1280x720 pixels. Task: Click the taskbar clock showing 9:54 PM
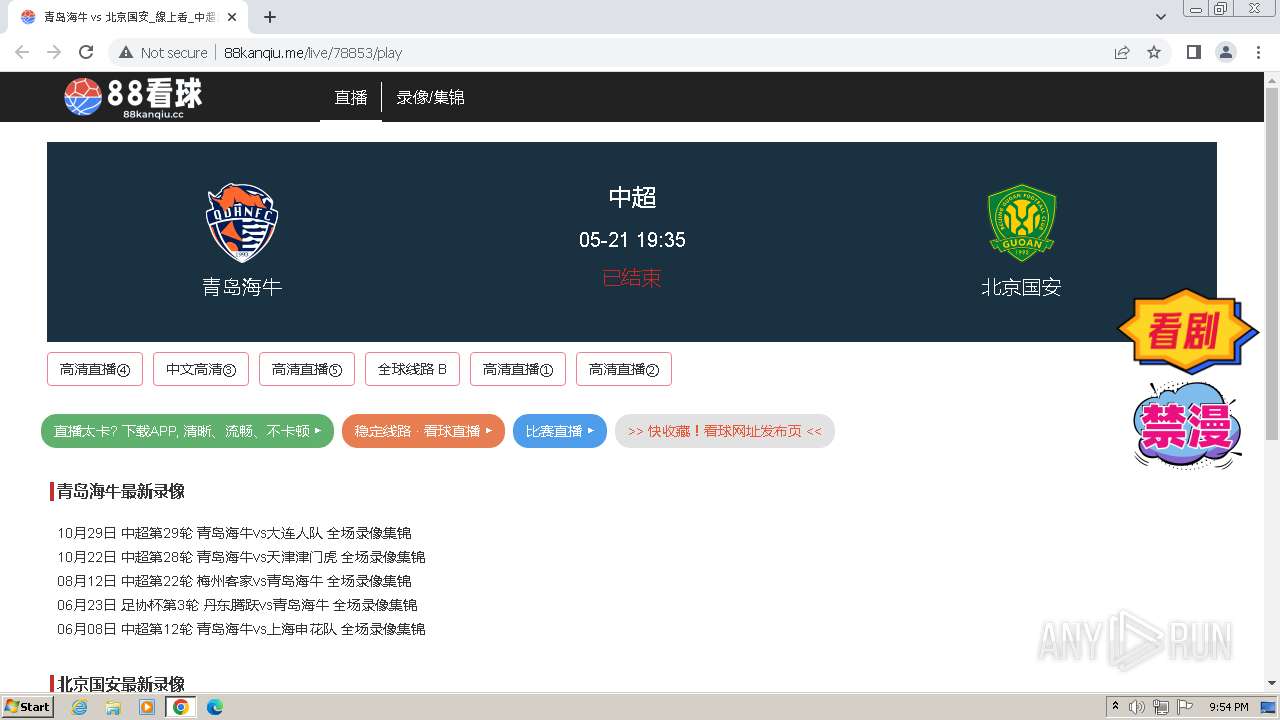pyautogui.click(x=1229, y=707)
